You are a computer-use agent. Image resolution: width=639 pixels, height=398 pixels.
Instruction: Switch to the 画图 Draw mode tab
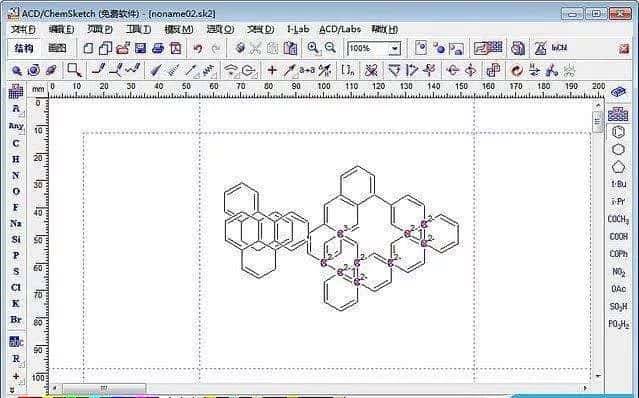coord(57,48)
